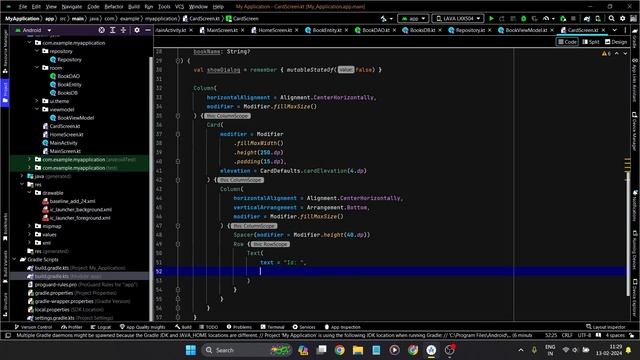This screenshot has height=360, width=640.
Task: Click Sync Project with Gradle Files icon
Action: pos(587,18)
